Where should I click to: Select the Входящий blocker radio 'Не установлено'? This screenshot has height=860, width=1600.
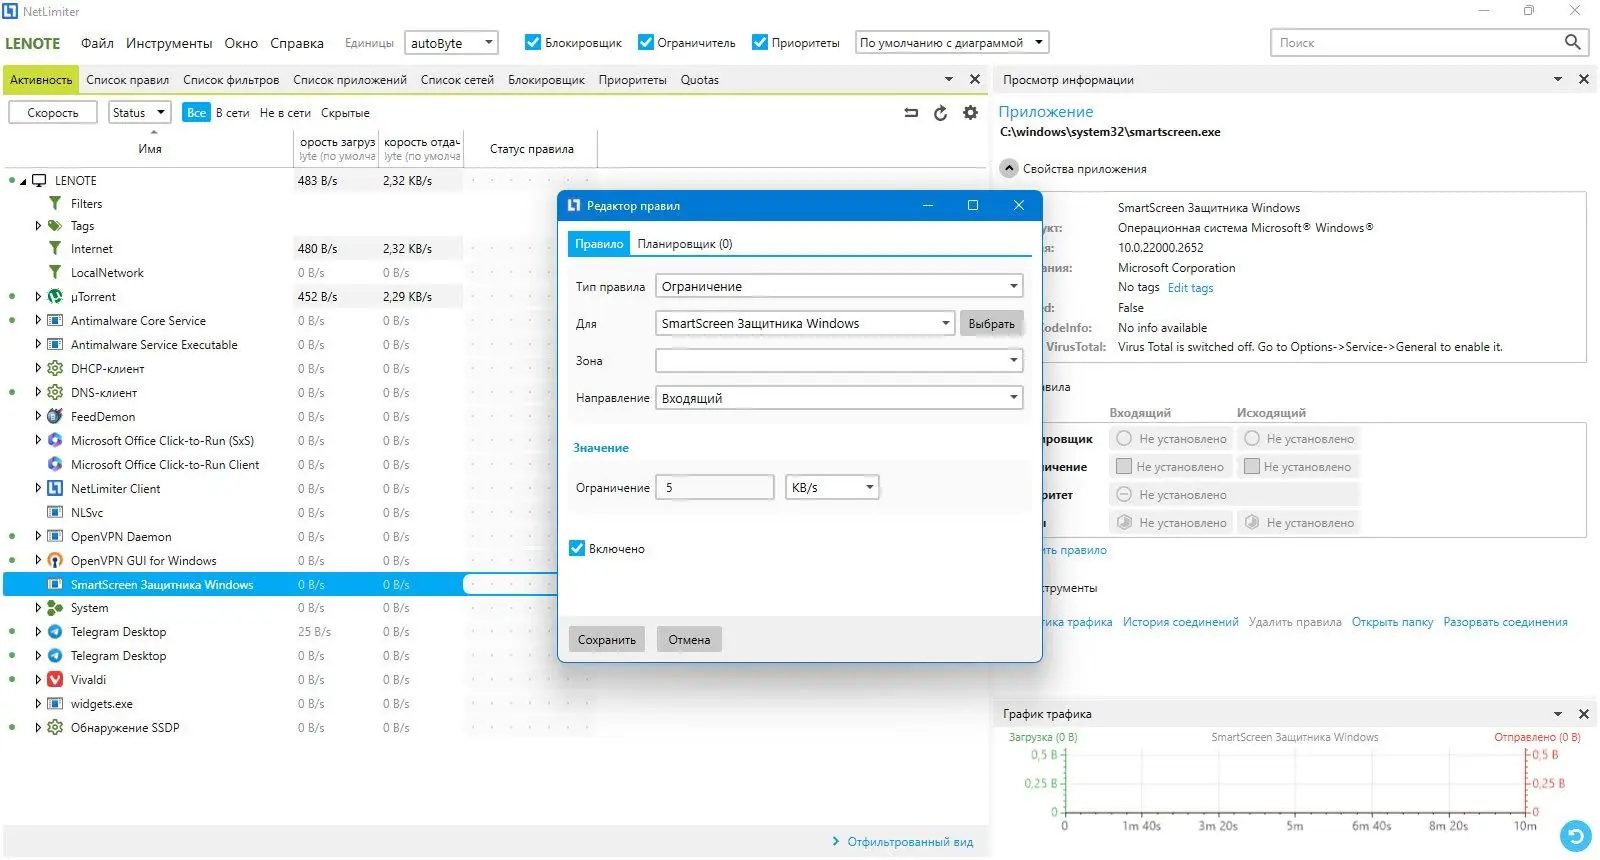pyautogui.click(x=1124, y=438)
